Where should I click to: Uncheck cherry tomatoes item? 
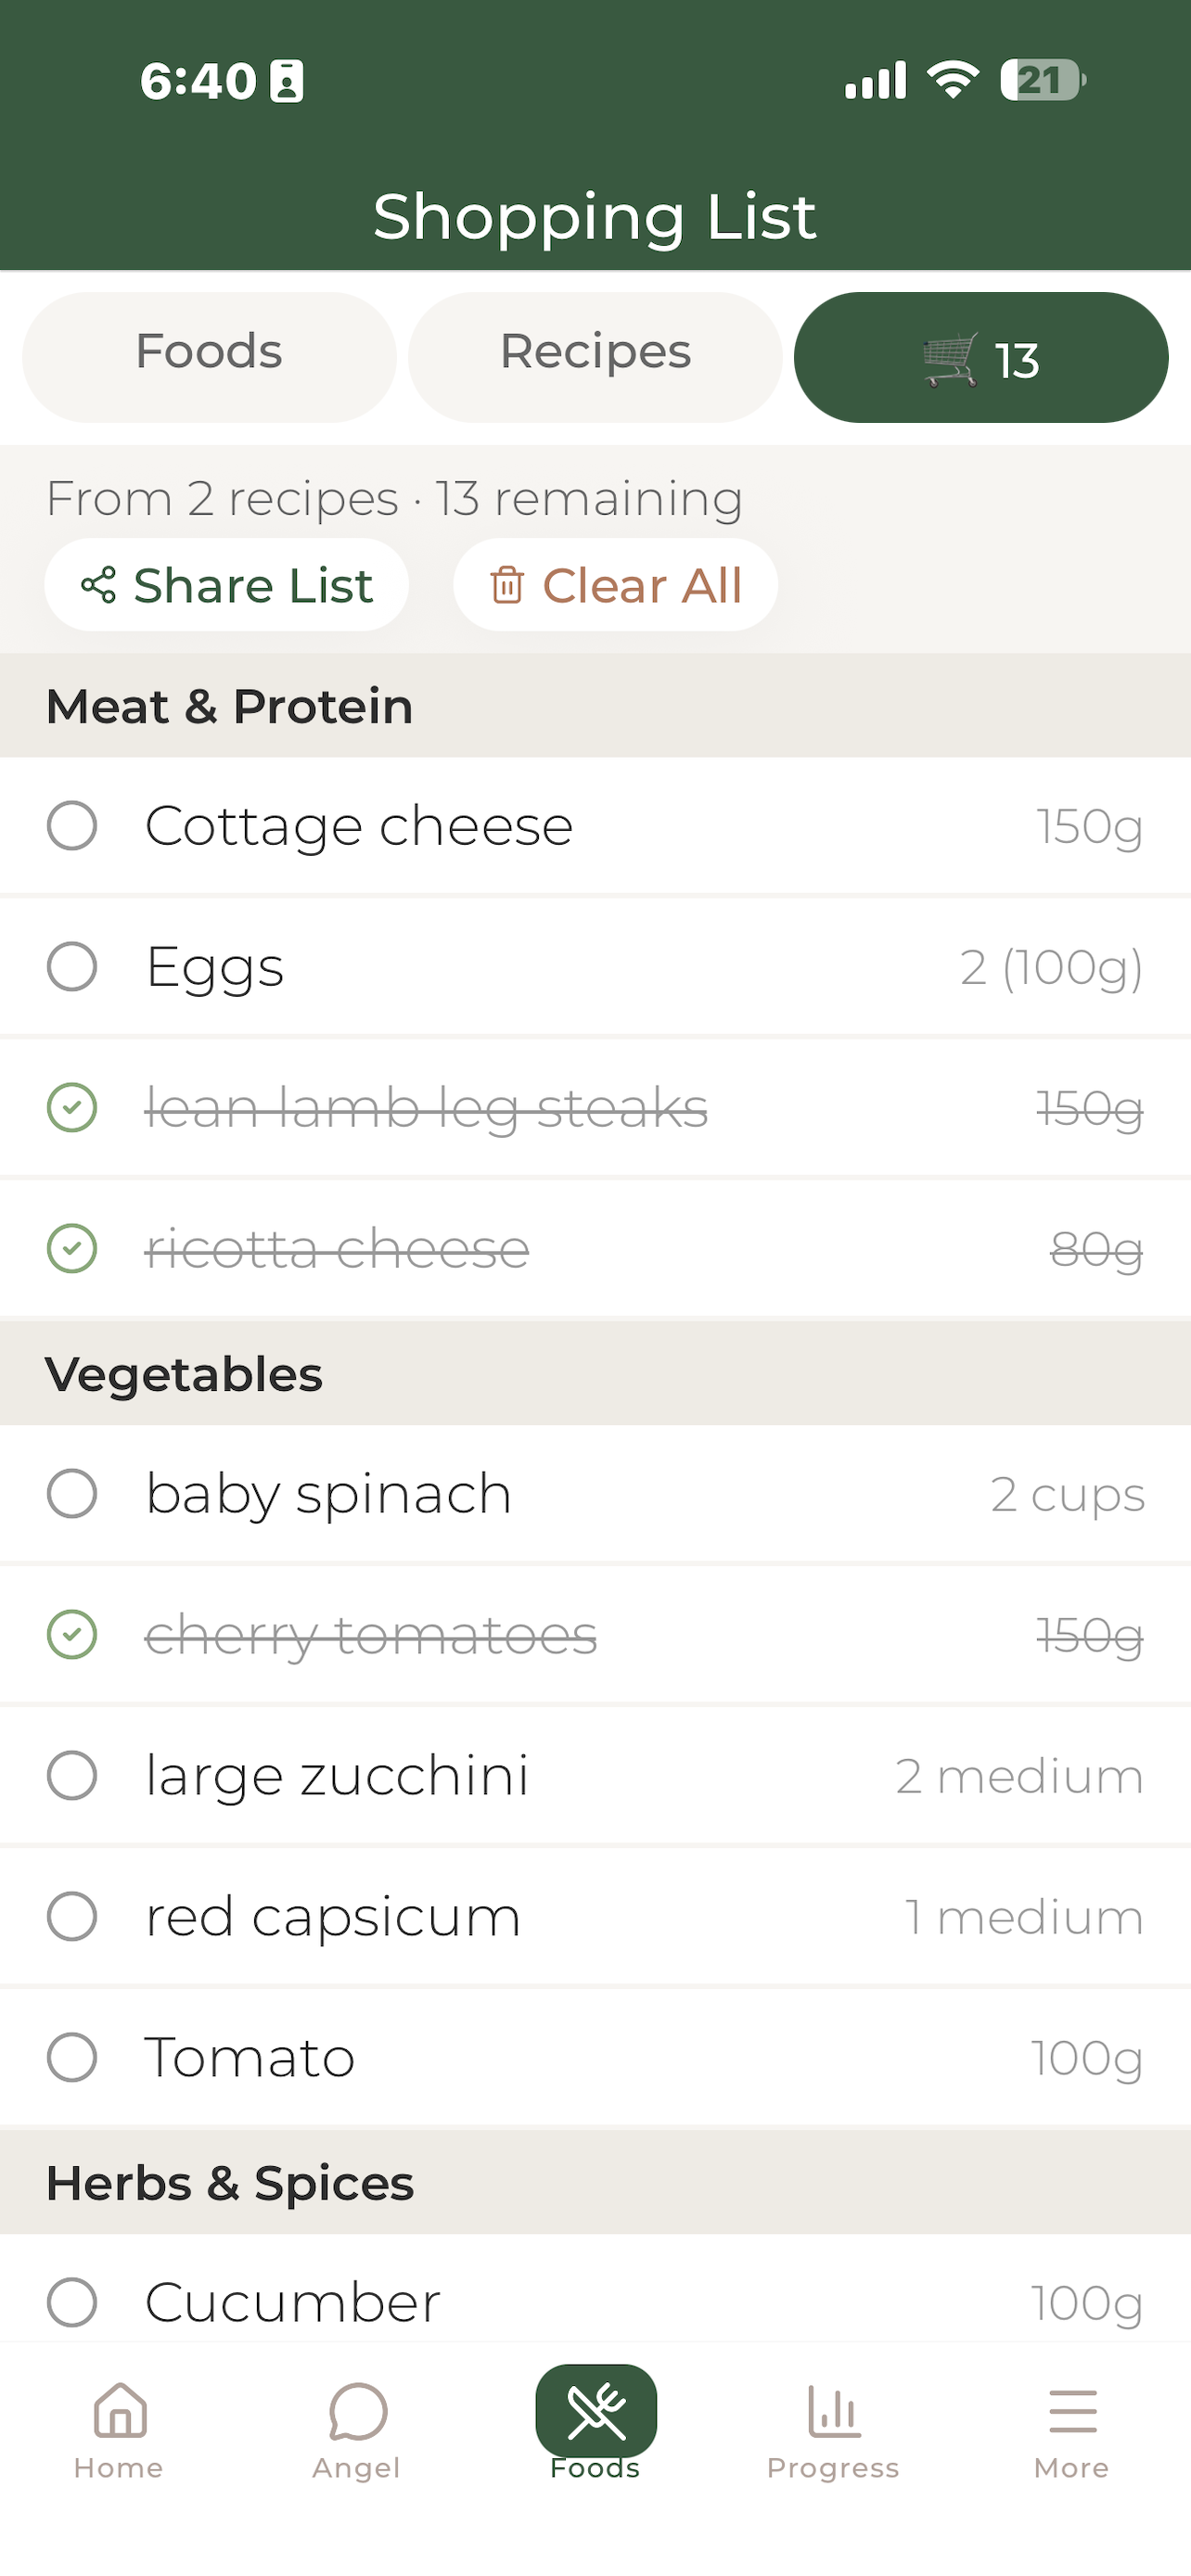pyautogui.click(x=72, y=1635)
